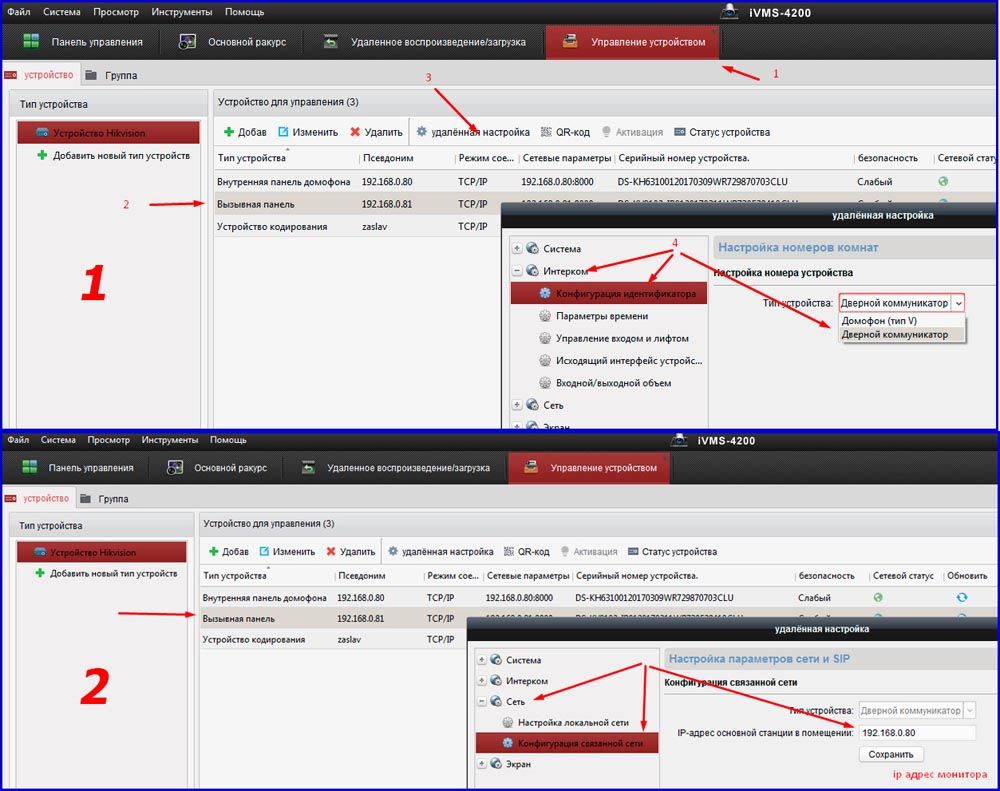Click the IP-адрес основной станции input field

[x=916, y=733]
